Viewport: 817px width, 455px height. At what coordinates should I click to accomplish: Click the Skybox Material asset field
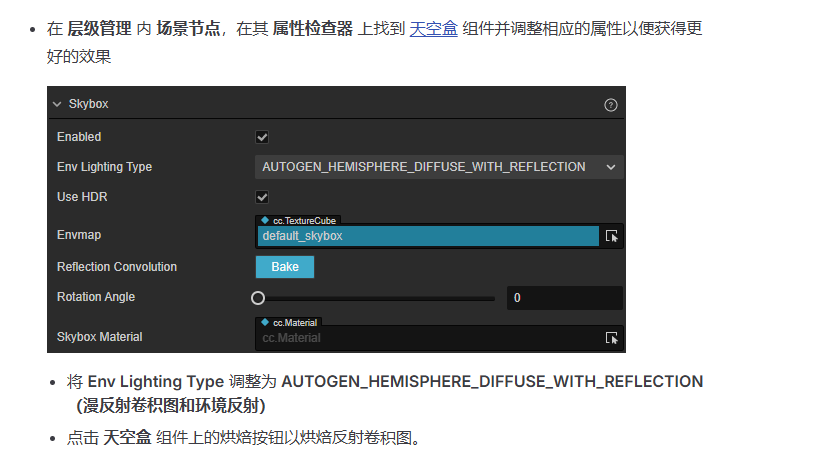tap(427, 338)
